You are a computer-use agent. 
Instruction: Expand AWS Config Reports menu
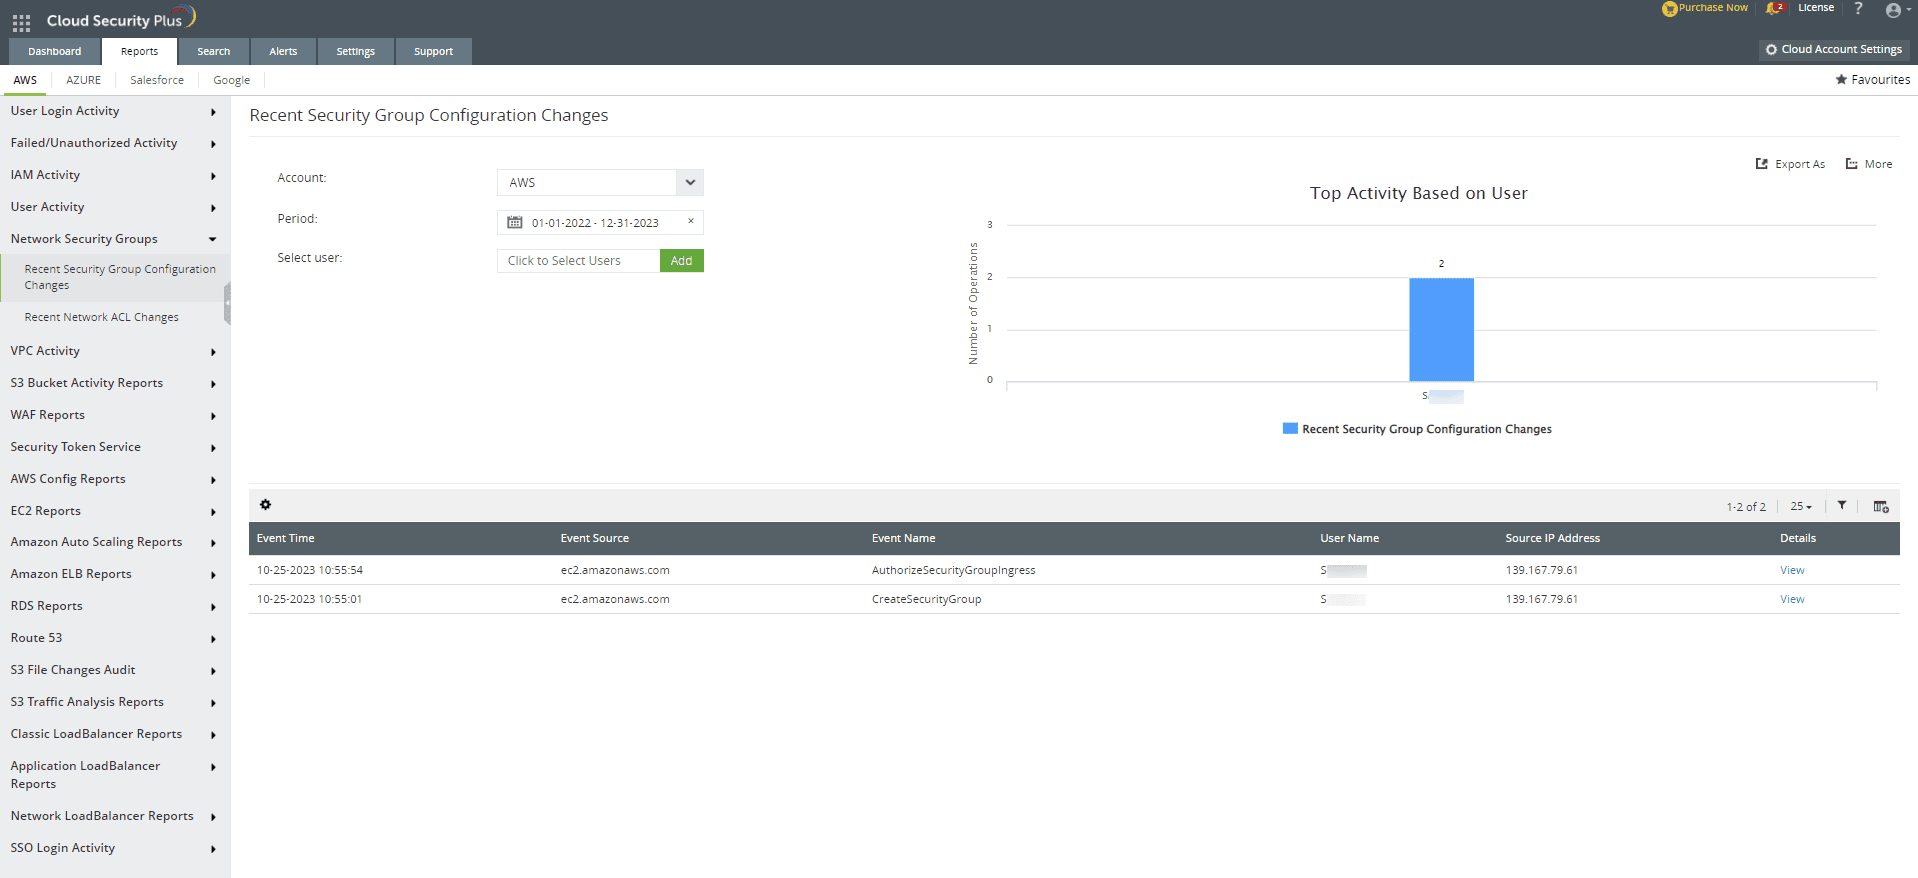[114, 479]
